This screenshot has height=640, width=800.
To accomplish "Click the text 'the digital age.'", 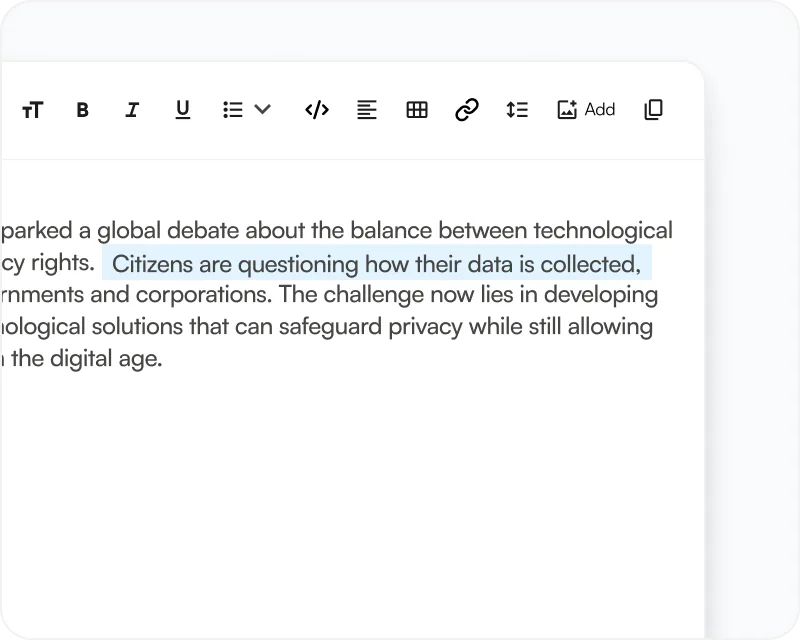I will (x=87, y=358).
